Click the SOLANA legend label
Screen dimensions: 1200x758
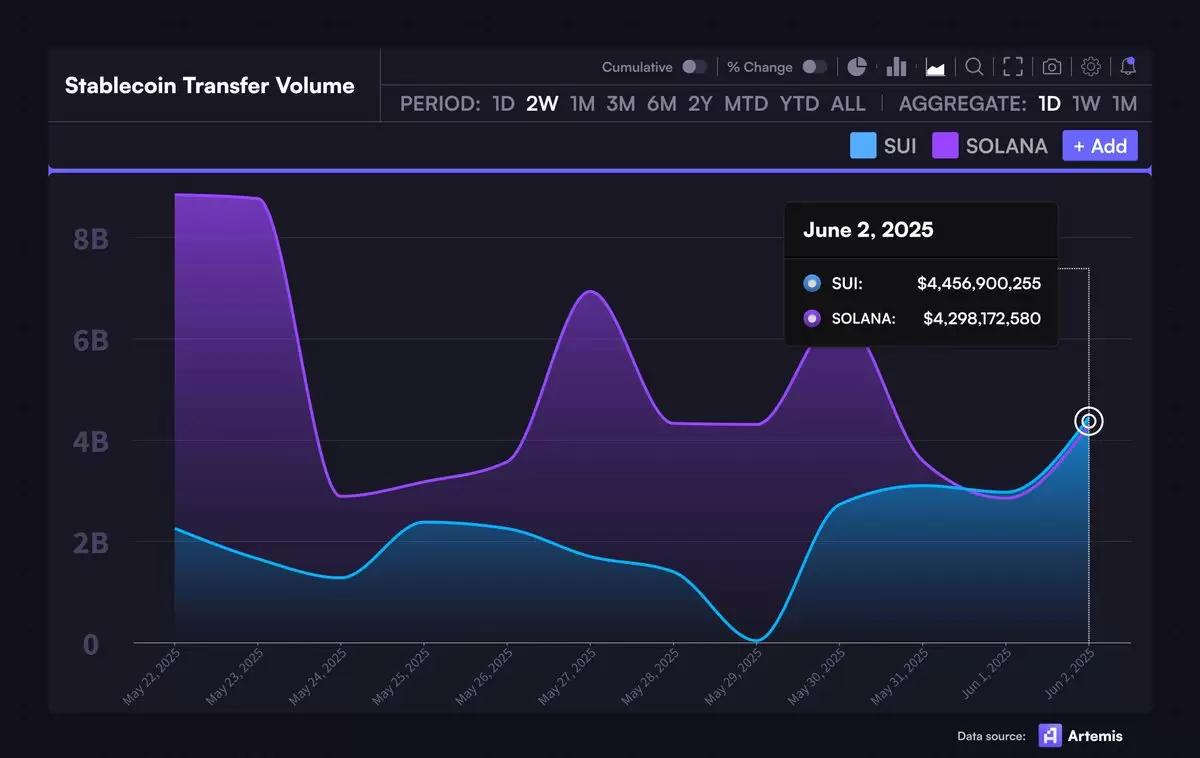[1007, 146]
